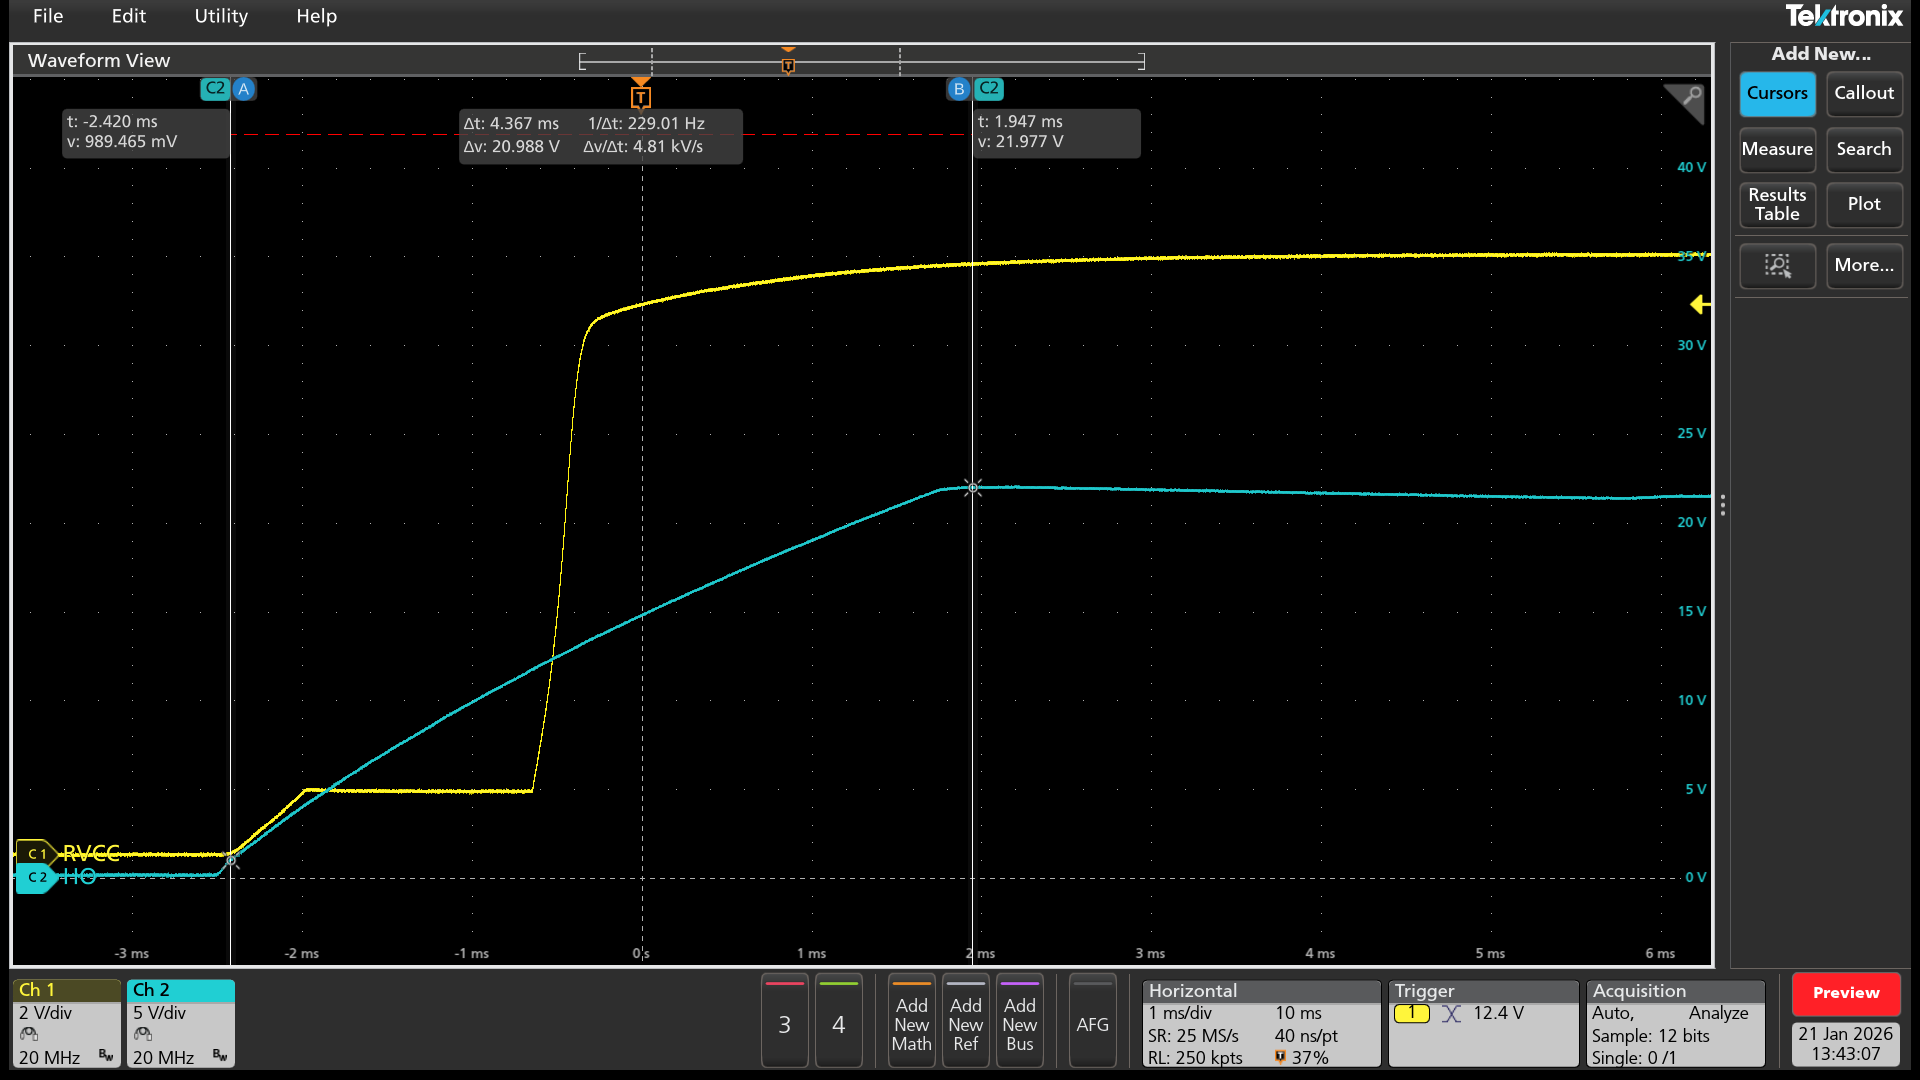Click the orange trigger position marker
The image size is (1920, 1080).
[641, 95]
